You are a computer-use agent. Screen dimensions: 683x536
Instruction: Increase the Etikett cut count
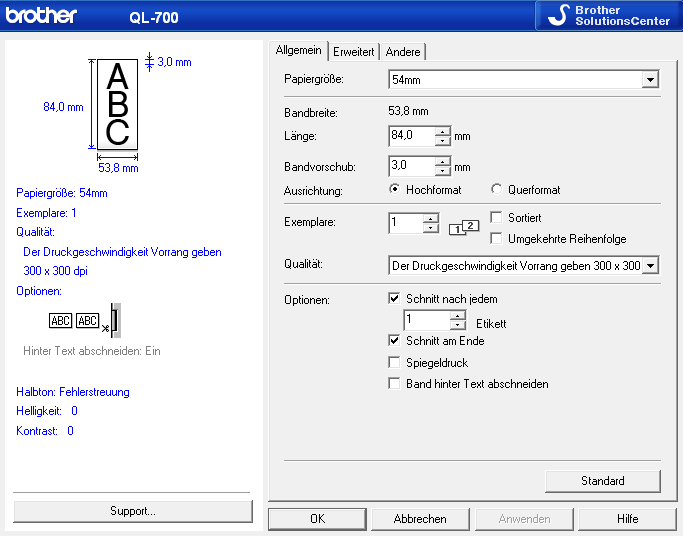click(458, 316)
